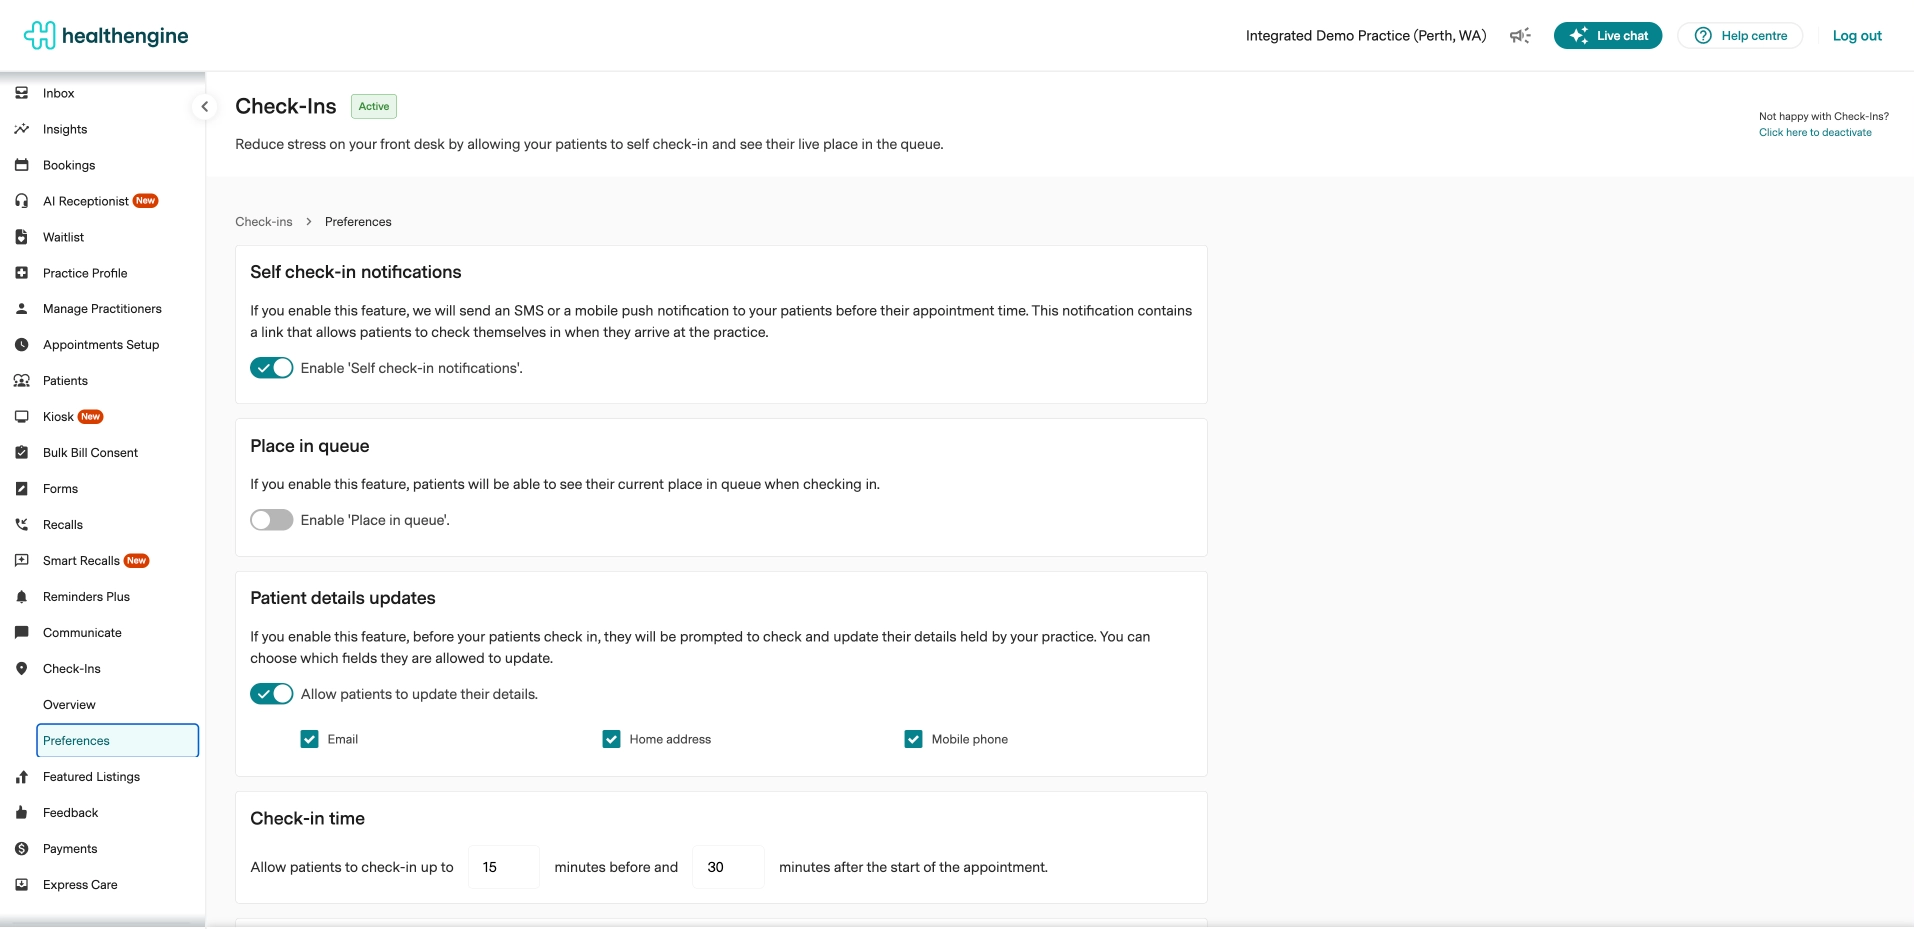Screen dimensions: 1914x929
Task: Click the Insights chart icon
Action: (x=21, y=129)
